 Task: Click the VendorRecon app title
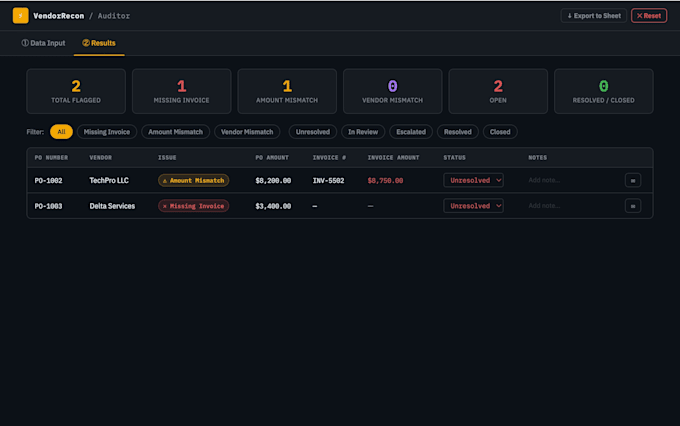coord(59,16)
